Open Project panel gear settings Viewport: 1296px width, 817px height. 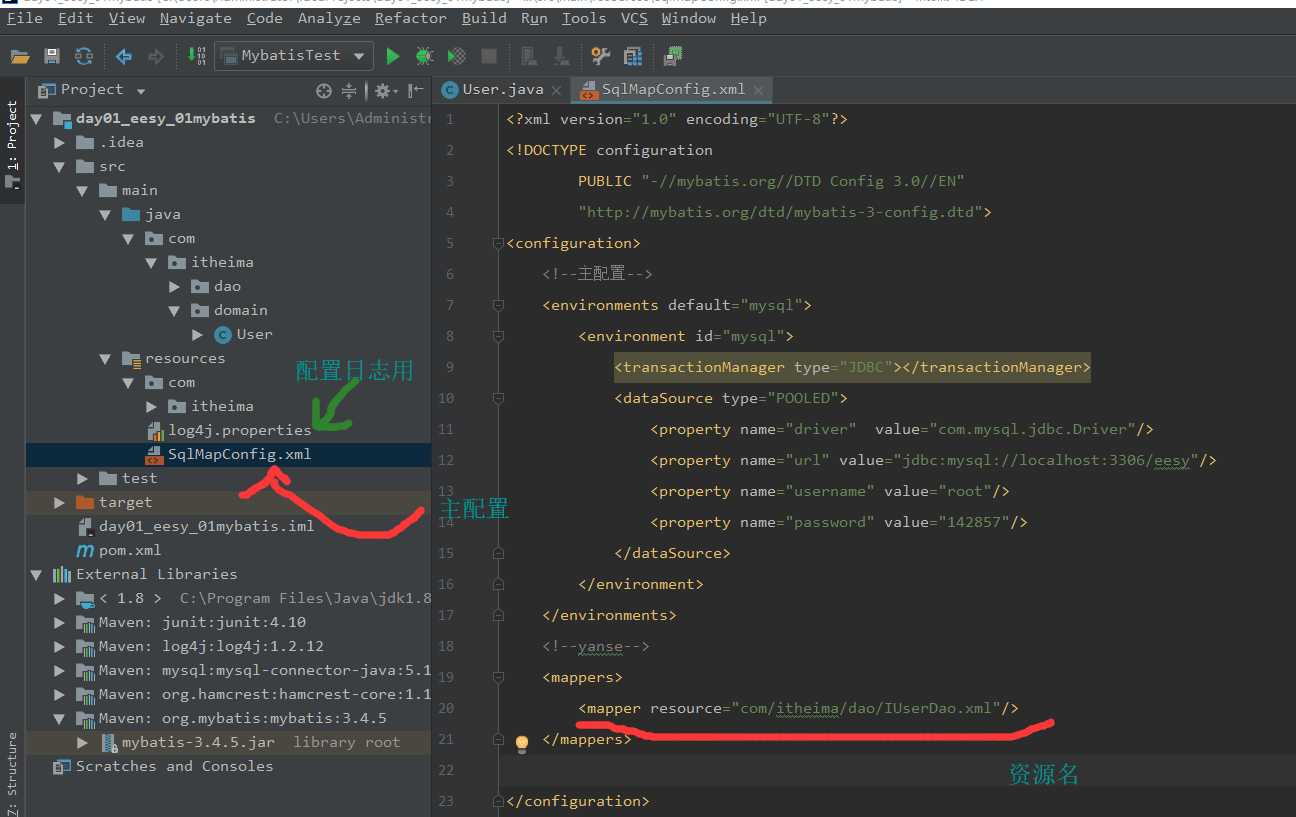[x=384, y=91]
